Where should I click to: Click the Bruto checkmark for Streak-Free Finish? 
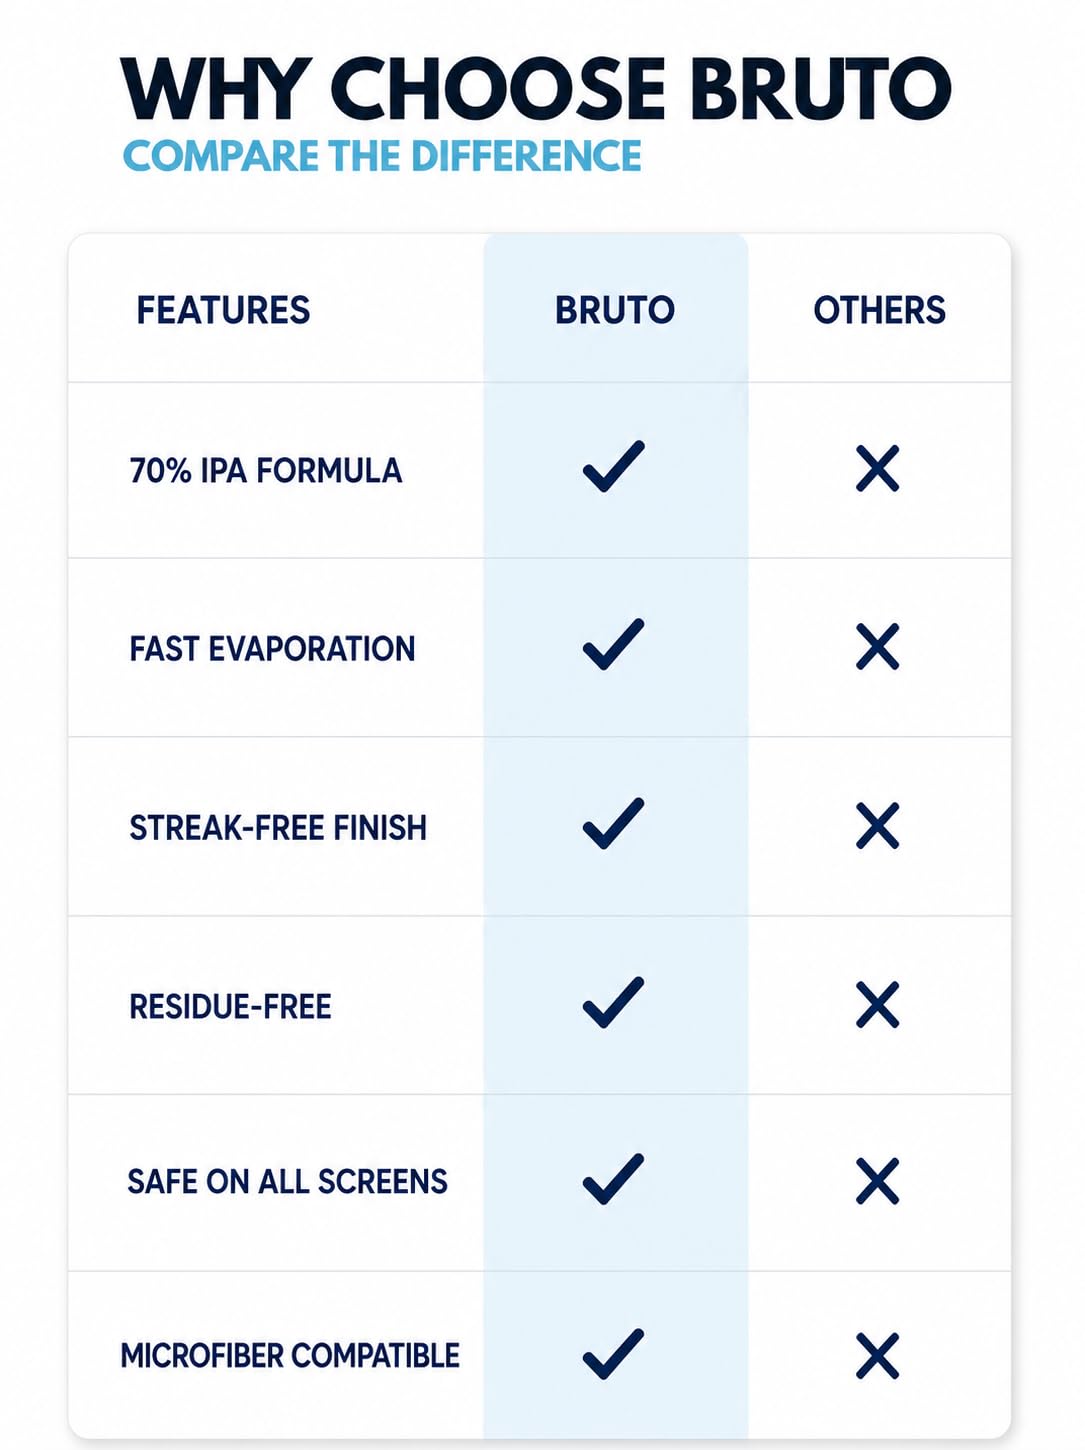pos(614,824)
